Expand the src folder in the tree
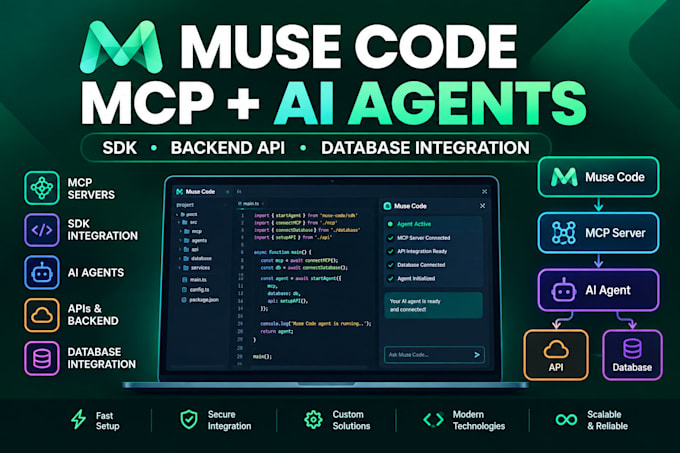Image resolution: width=680 pixels, height=453 pixels. (188, 222)
